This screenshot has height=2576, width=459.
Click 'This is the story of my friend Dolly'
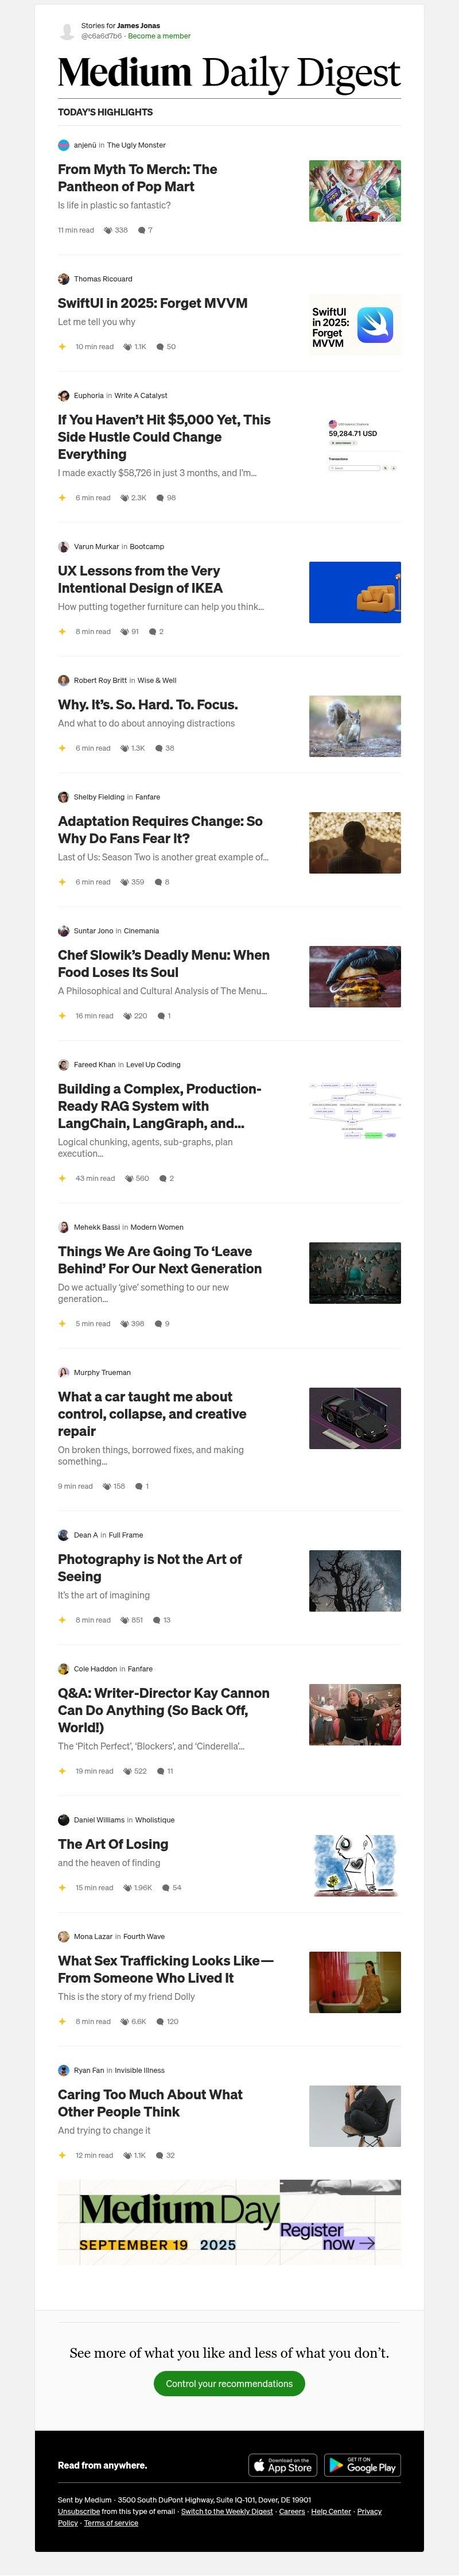point(126,1997)
